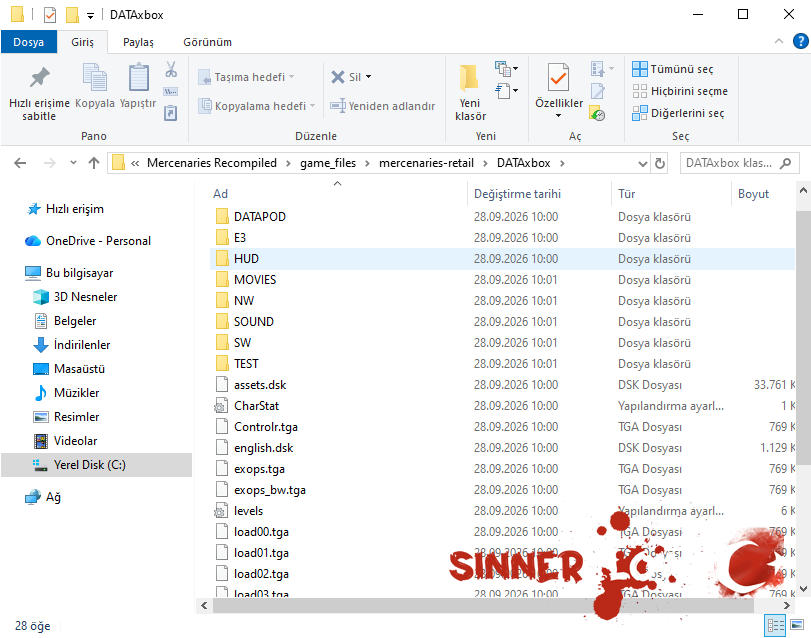This screenshot has width=811, height=638.
Task: Pin folder with Hızlı erişime sabitle
Action: pos(39,93)
